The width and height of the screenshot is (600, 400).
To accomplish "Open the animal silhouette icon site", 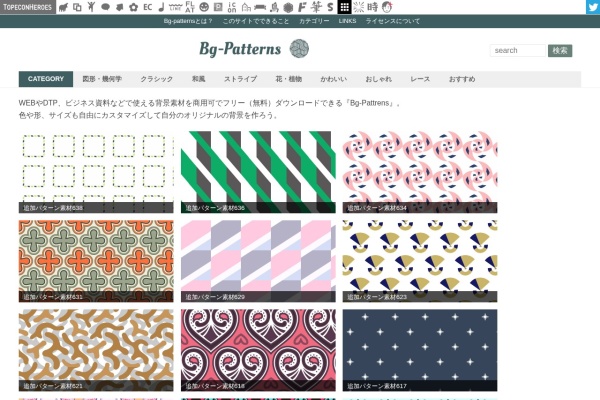I will point(64,7).
